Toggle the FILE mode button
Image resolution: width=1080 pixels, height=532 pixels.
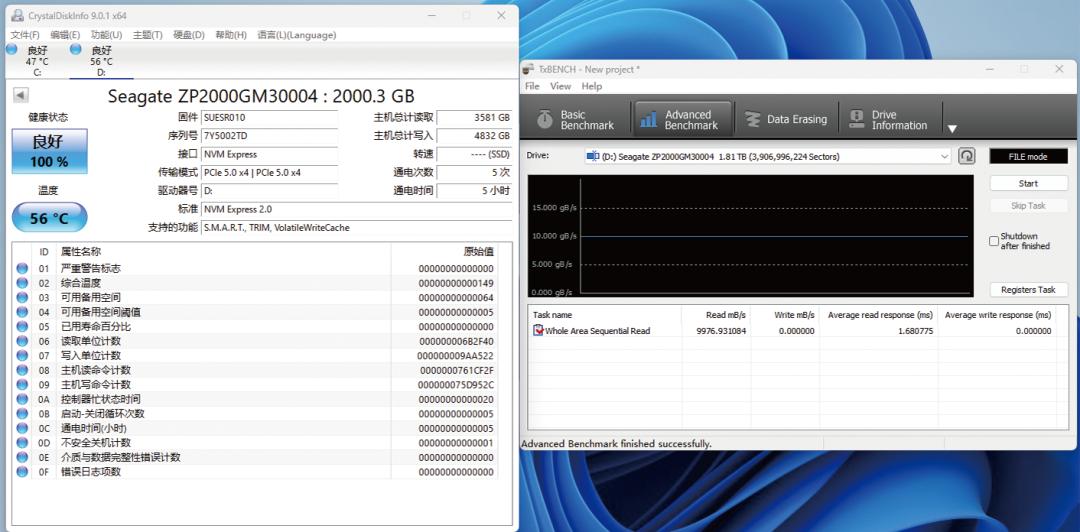coord(1028,157)
